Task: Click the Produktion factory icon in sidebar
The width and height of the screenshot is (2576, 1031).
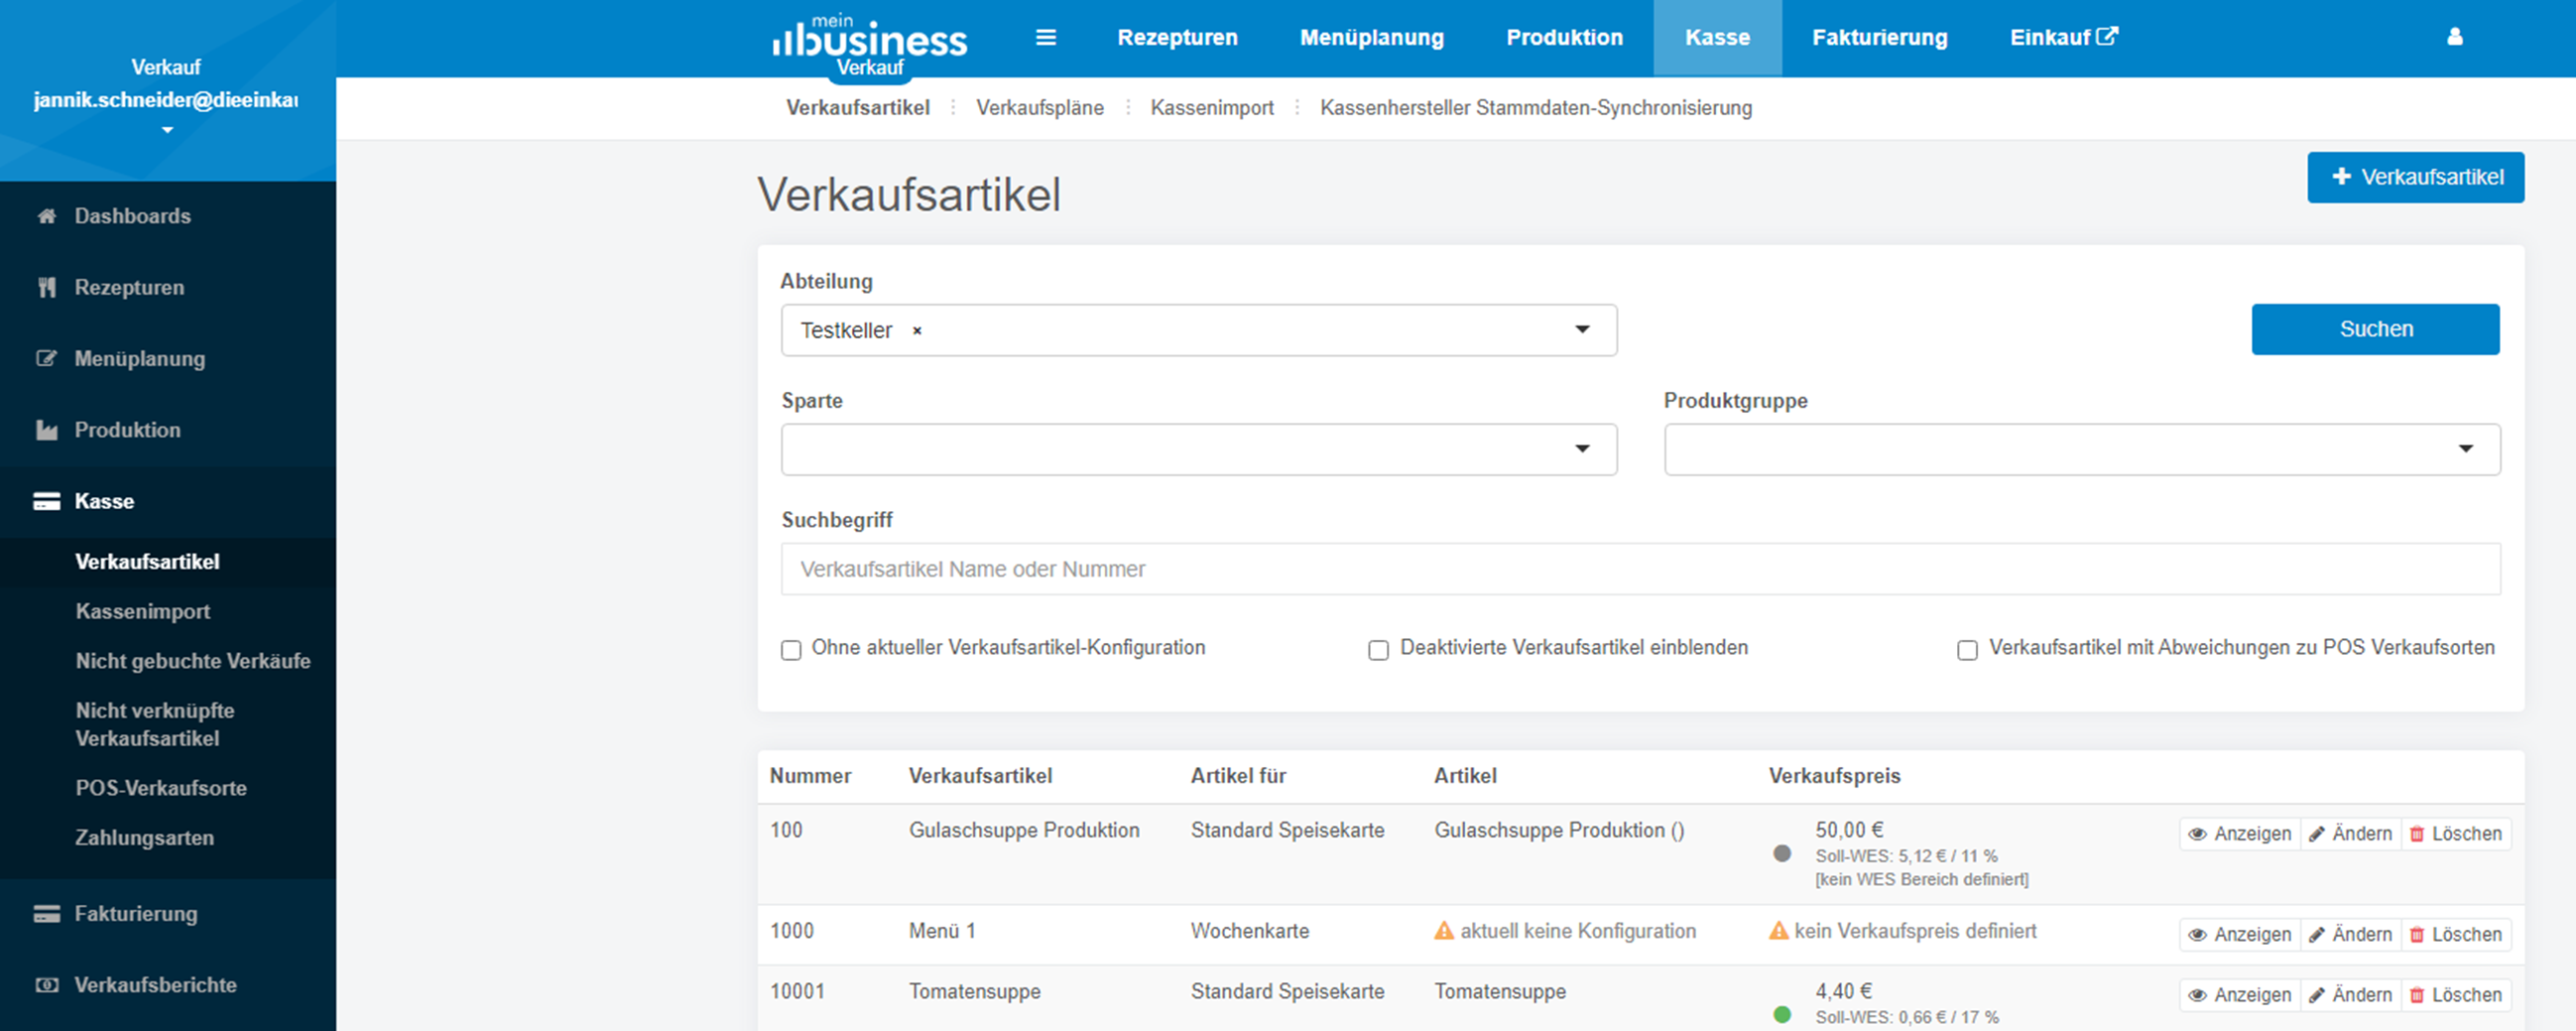Action: 46,430
